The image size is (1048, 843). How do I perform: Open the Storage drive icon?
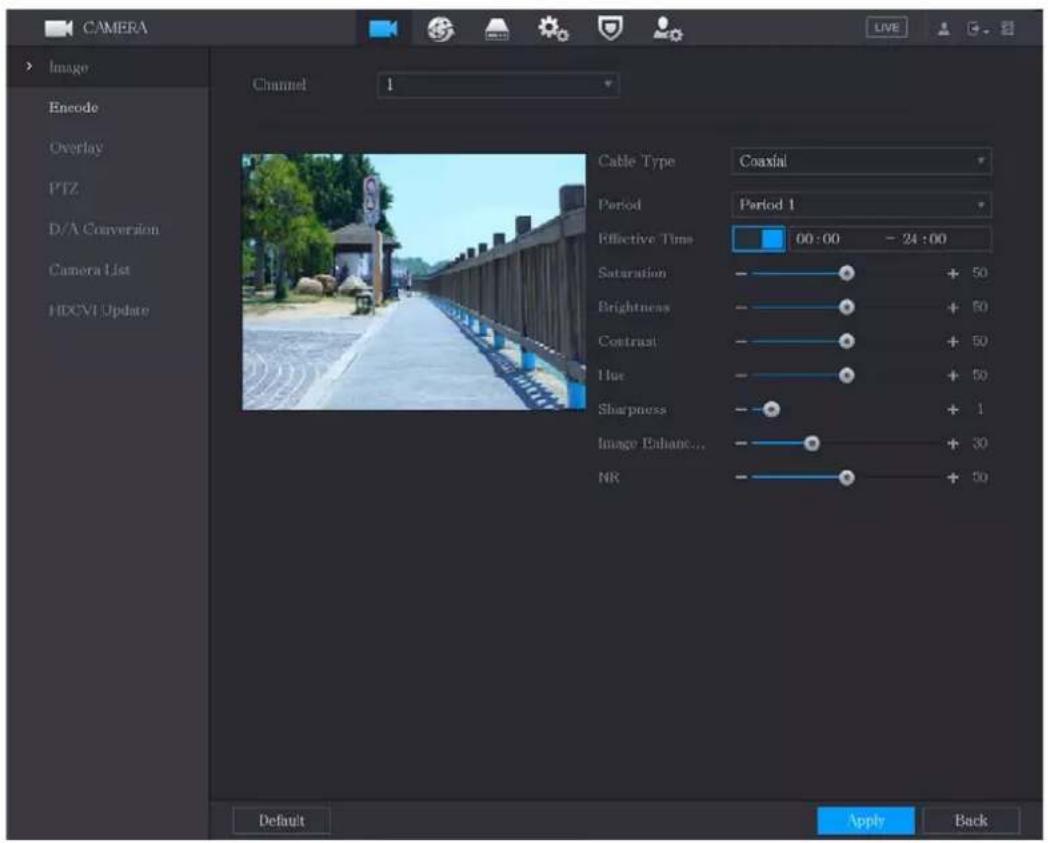[x=496, y=29]
